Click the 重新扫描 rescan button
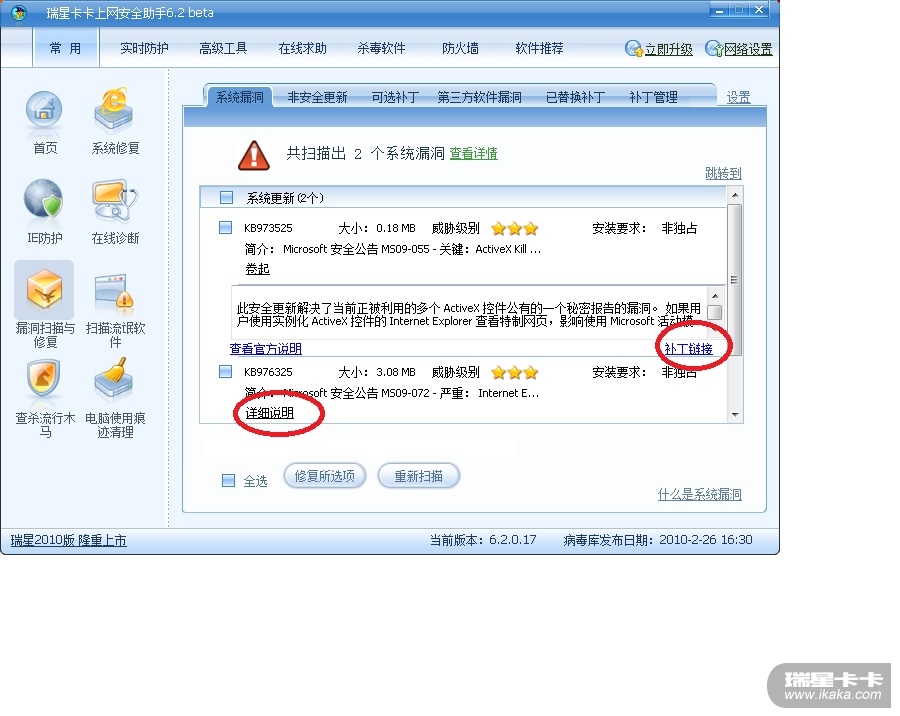900x716 pixels. 418,476
